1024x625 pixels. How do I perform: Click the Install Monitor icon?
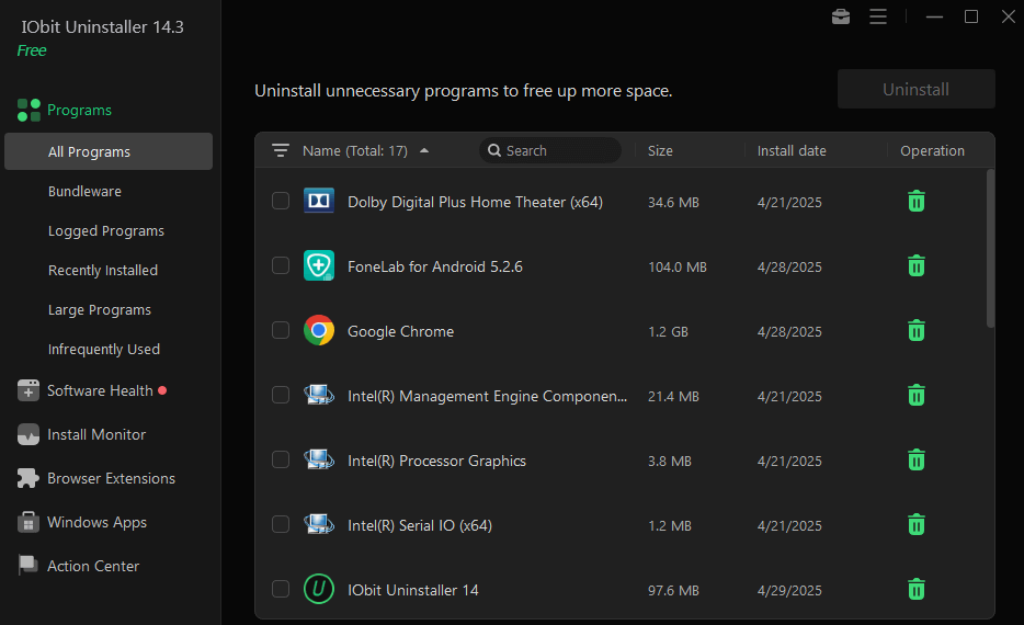[28, 434]
